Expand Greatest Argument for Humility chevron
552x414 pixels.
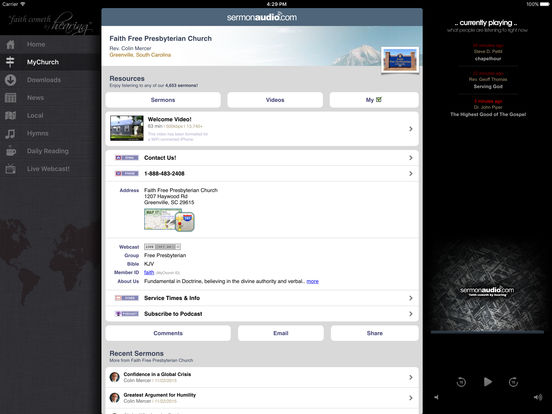[x=411, y=398]
